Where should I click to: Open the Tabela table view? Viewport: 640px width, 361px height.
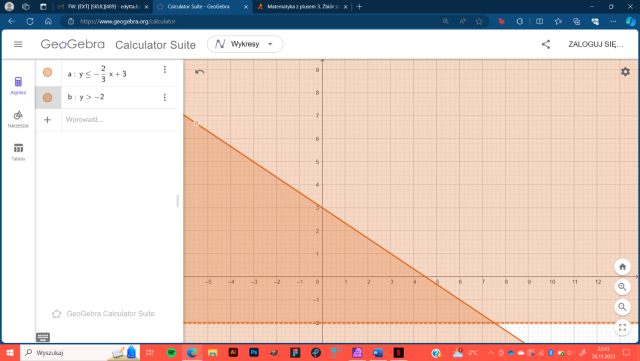point(18,152)
